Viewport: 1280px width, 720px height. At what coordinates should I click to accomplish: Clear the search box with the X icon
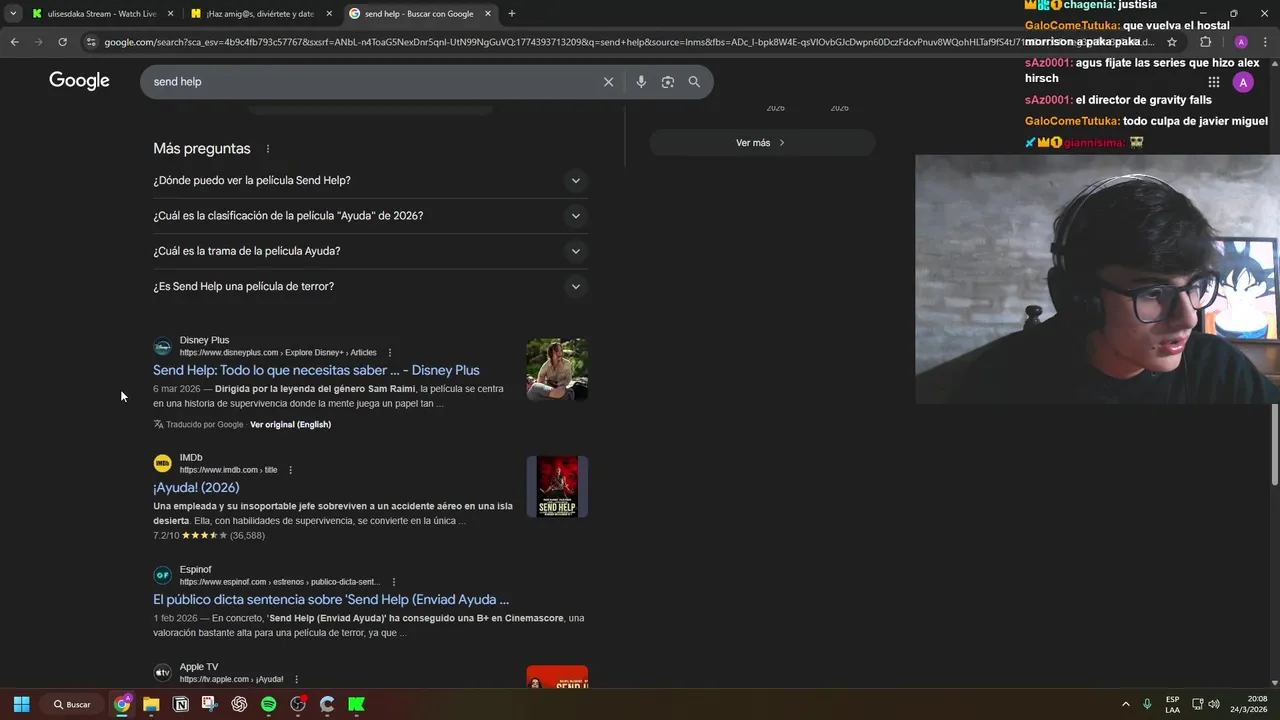click(x=608, y=82)
